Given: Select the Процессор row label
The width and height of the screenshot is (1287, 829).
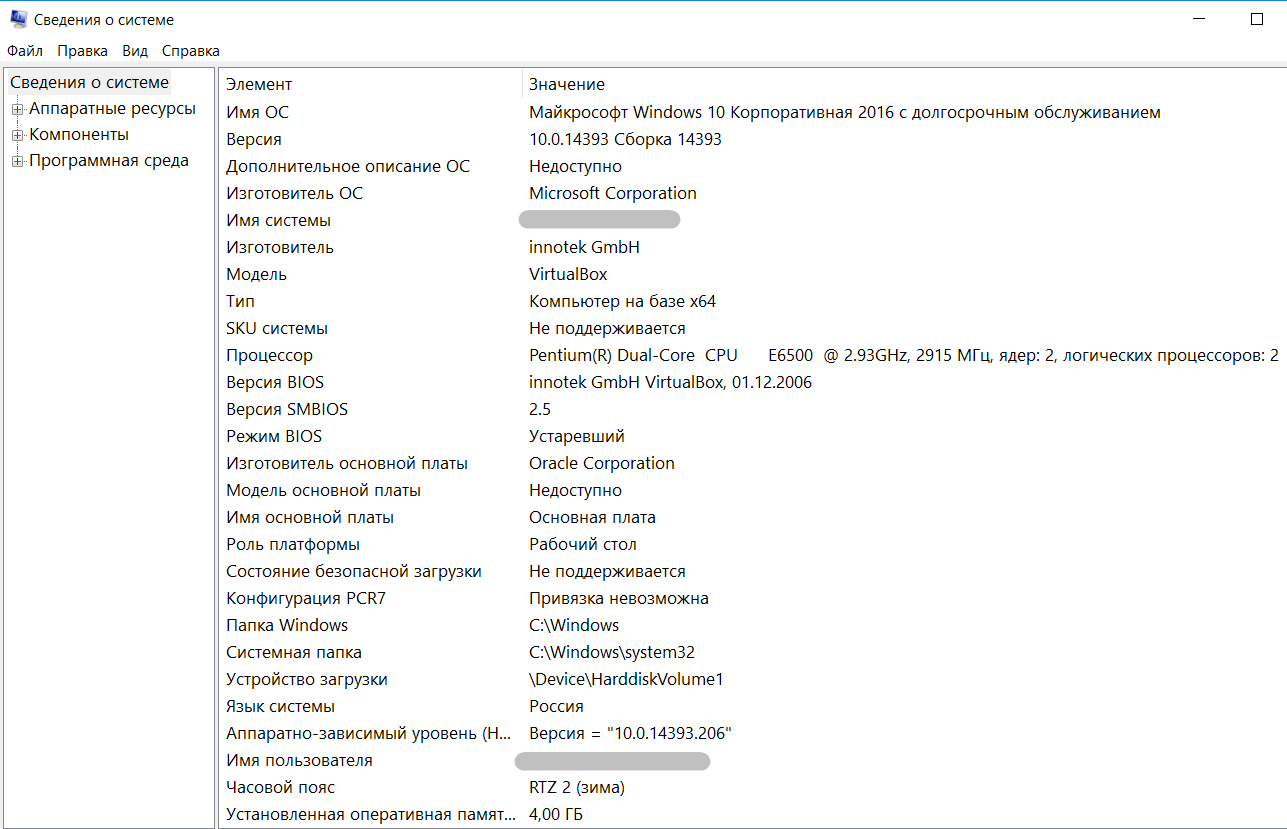Looking at the screenshot, I should (269, 355).
